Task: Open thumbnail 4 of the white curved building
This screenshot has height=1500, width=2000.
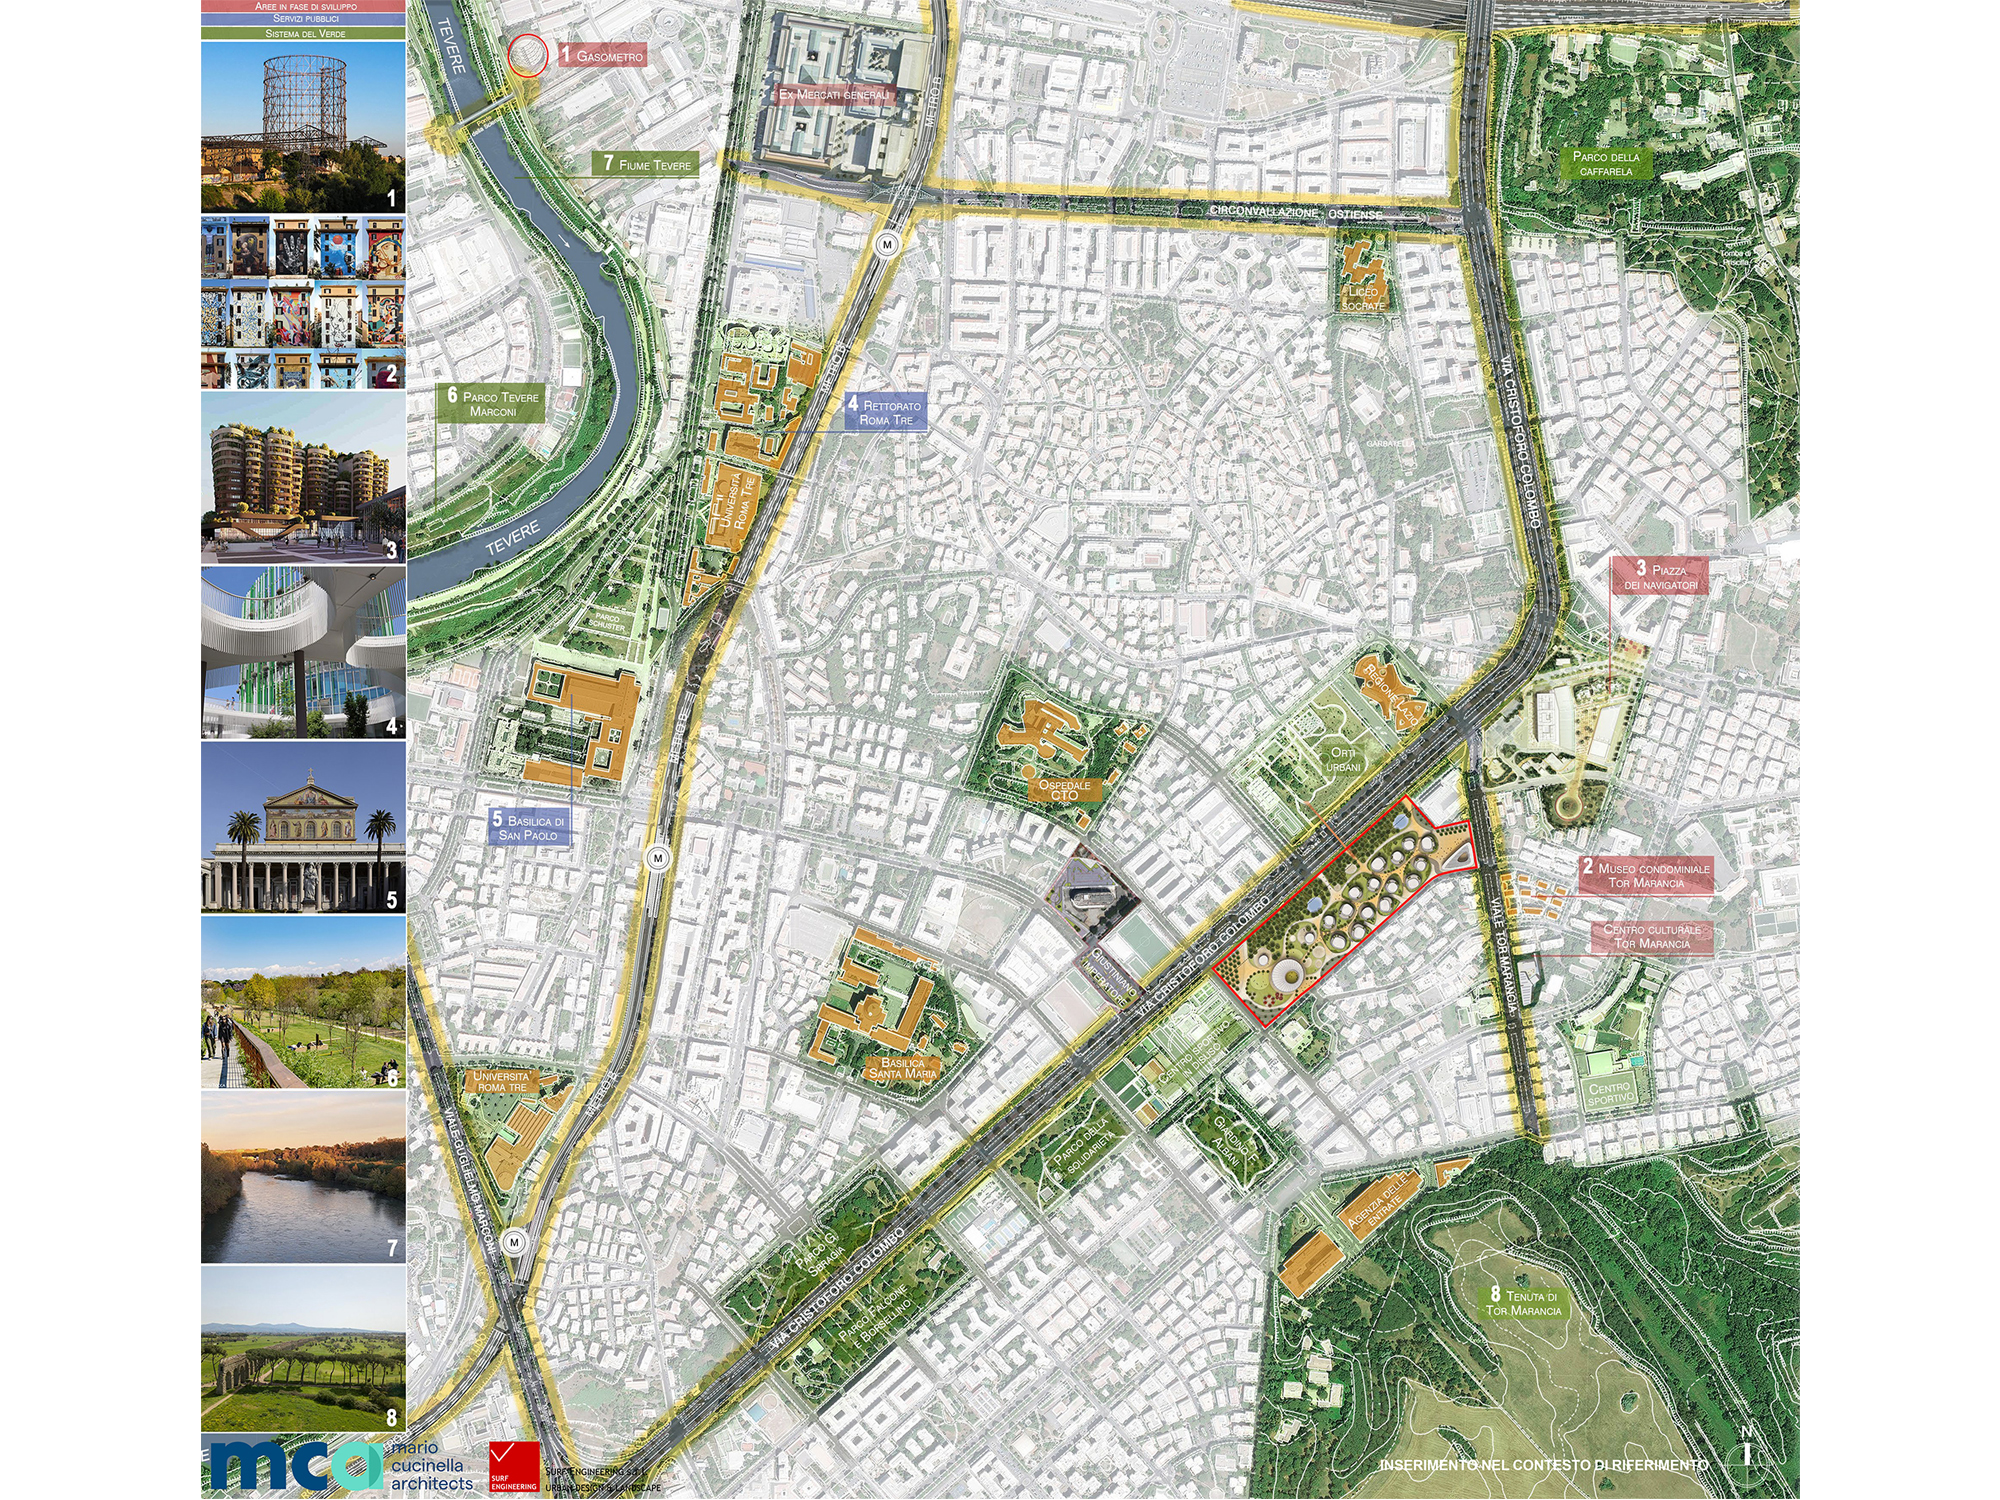Action: click(x=303, y=653)
